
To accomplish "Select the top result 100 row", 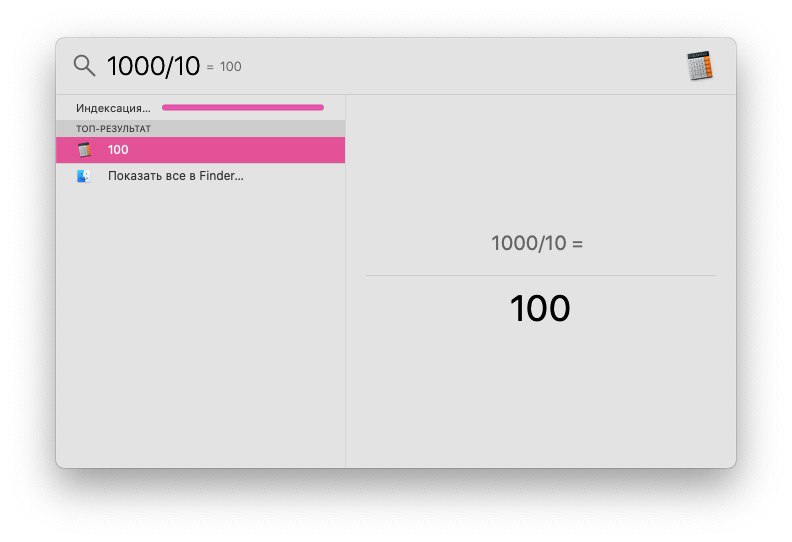I will pyautogui.click(x=201, y=150).
